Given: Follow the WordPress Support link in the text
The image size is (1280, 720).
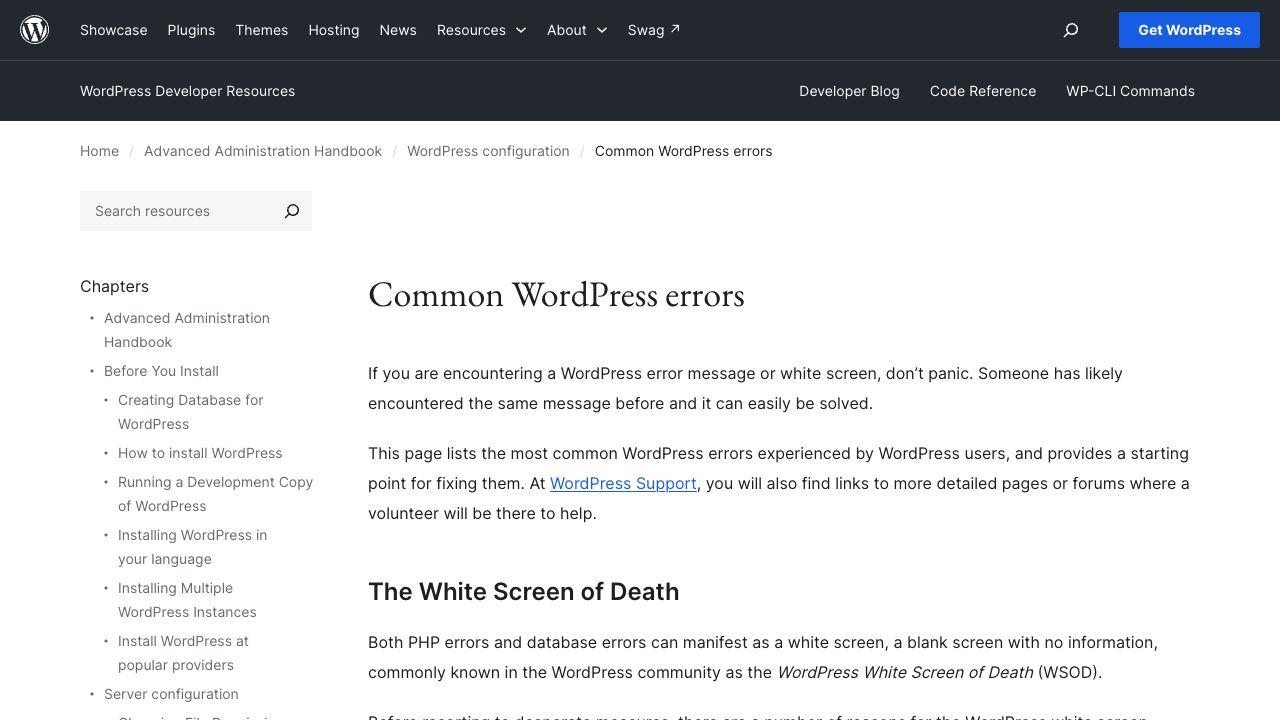Looking at the screenshot, I should pyautogui.click(x=623, y=483).
